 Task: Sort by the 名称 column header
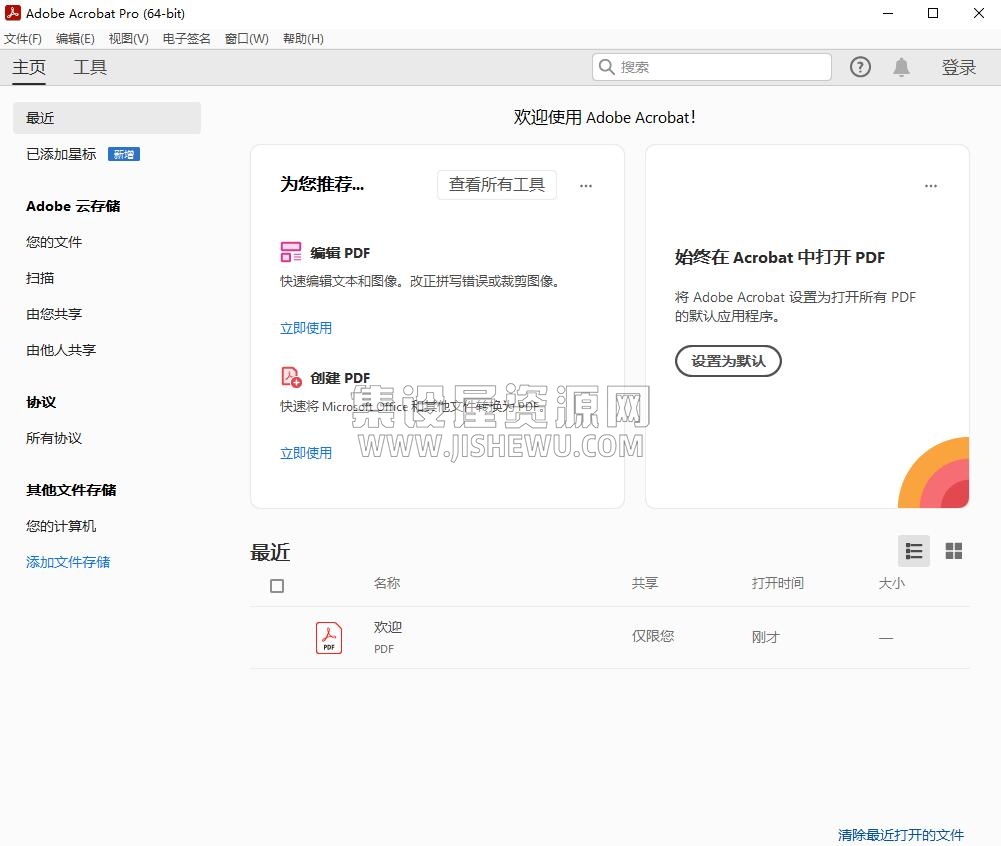[x=387, y=583]
